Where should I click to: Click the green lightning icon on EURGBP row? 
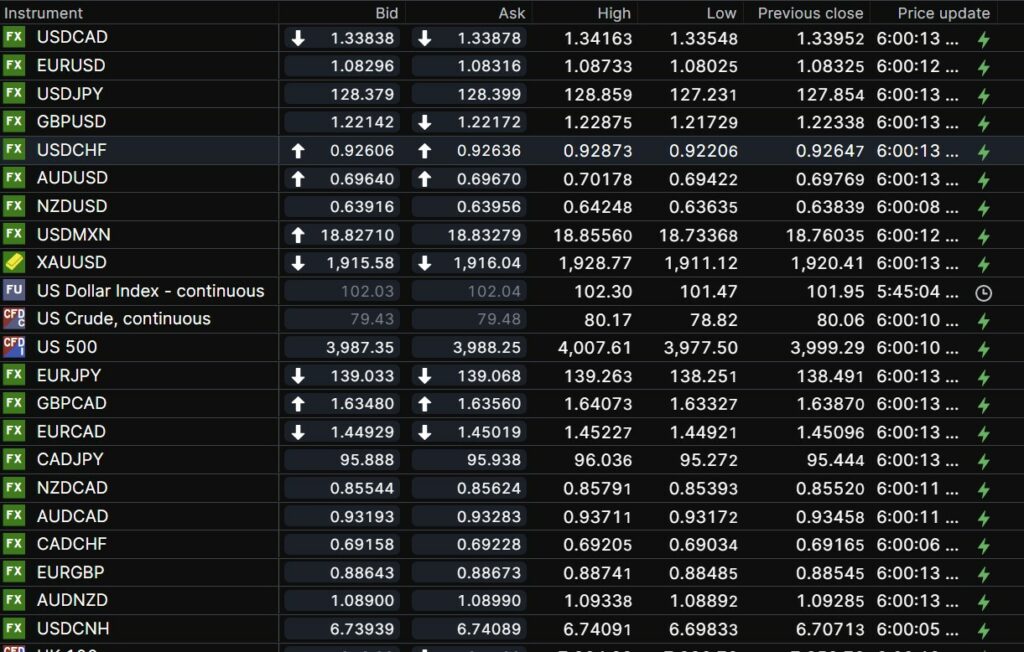pyautogui.click(x=983, y=574)
